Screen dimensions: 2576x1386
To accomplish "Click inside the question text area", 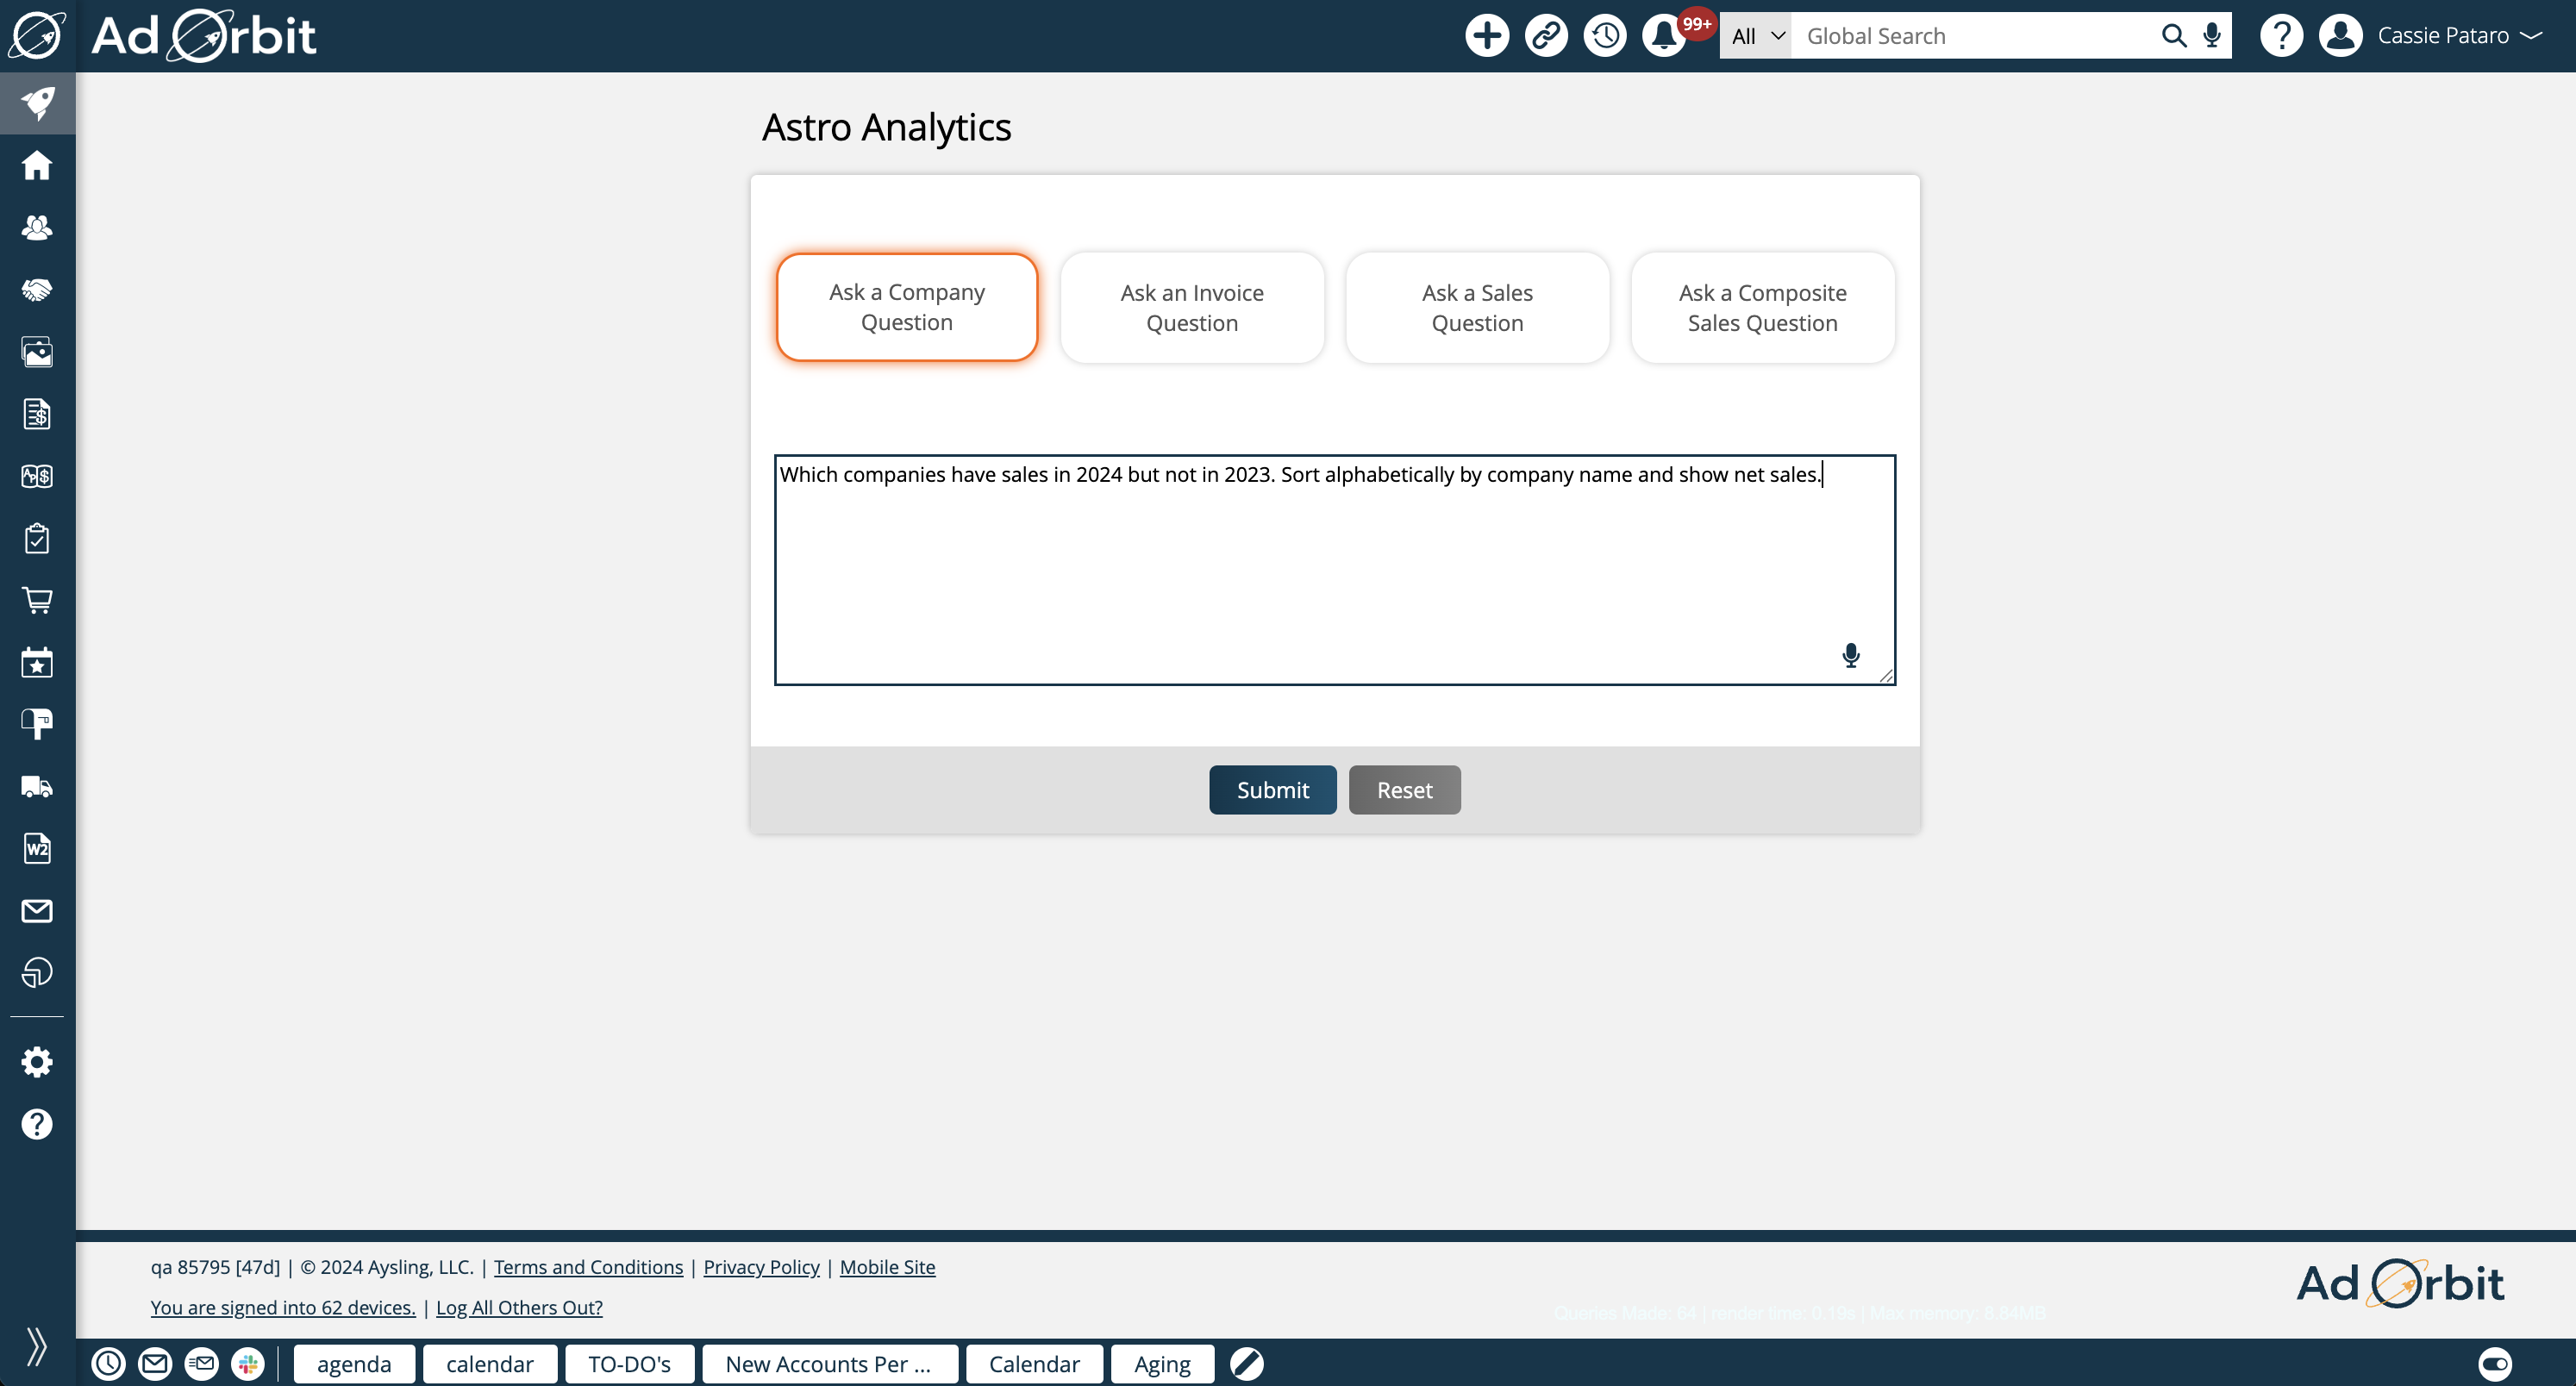I will coord(1334,570).
